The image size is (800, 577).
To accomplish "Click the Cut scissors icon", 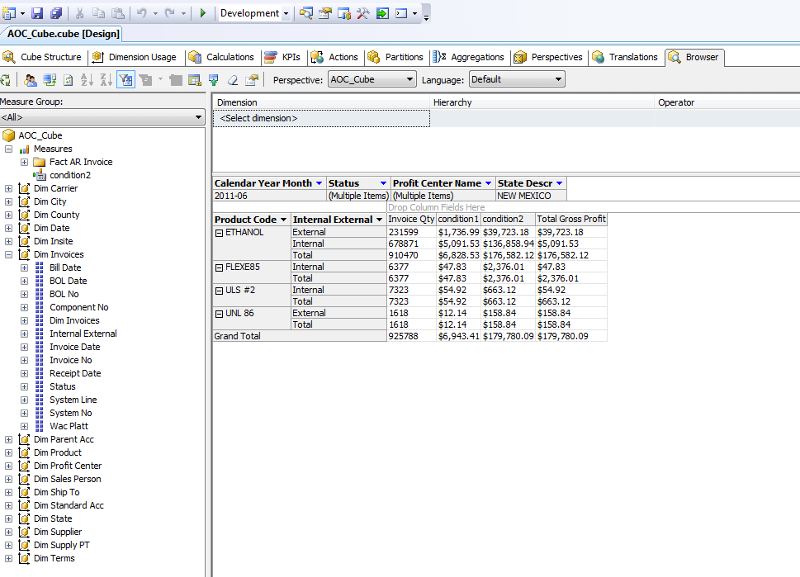I will pos(78,13).
